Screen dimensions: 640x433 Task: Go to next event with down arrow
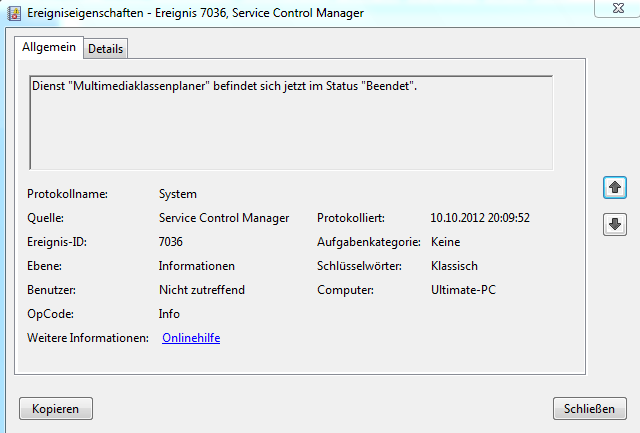pos(615,224)
